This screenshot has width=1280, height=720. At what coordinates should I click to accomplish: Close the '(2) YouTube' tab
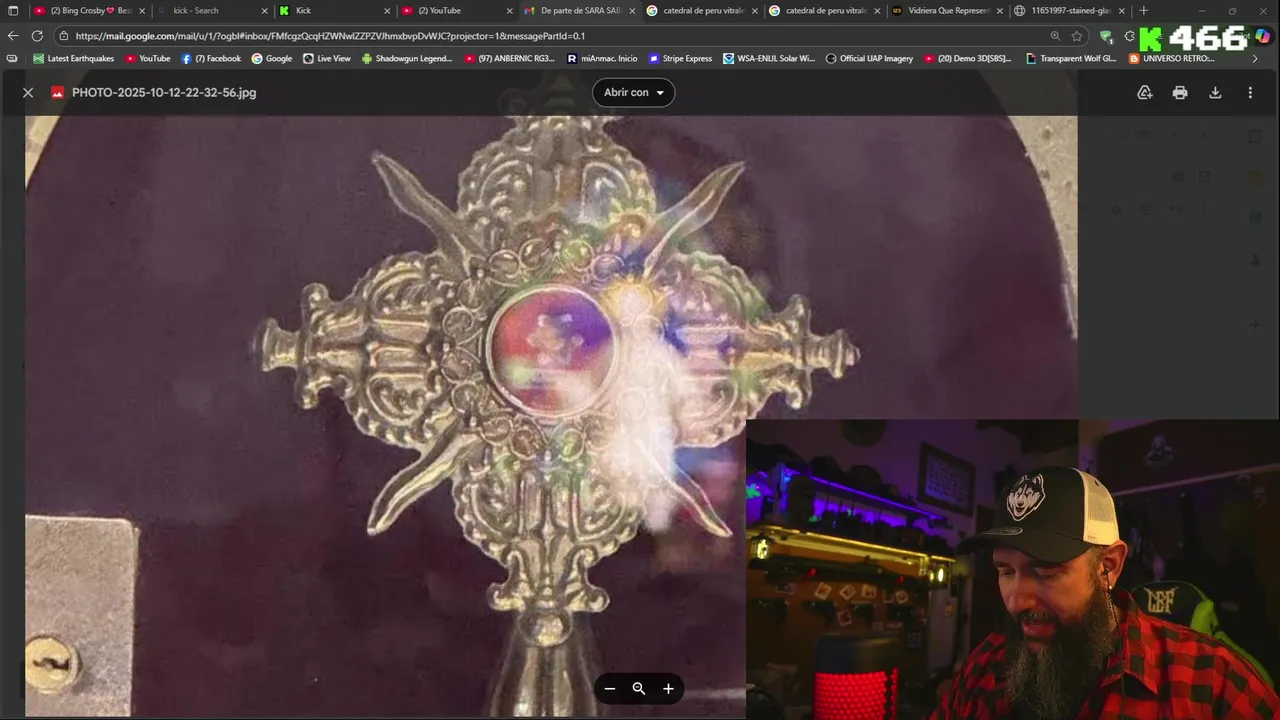point(510,11)
